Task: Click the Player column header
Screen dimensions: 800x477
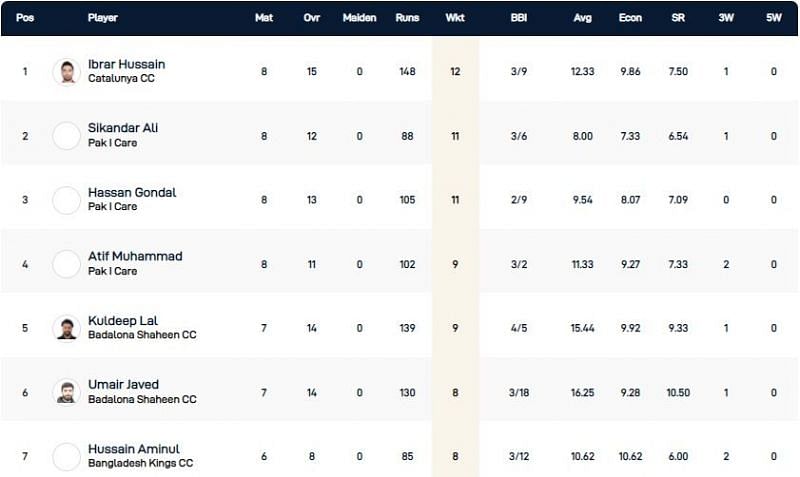Action: coord(103,18)
